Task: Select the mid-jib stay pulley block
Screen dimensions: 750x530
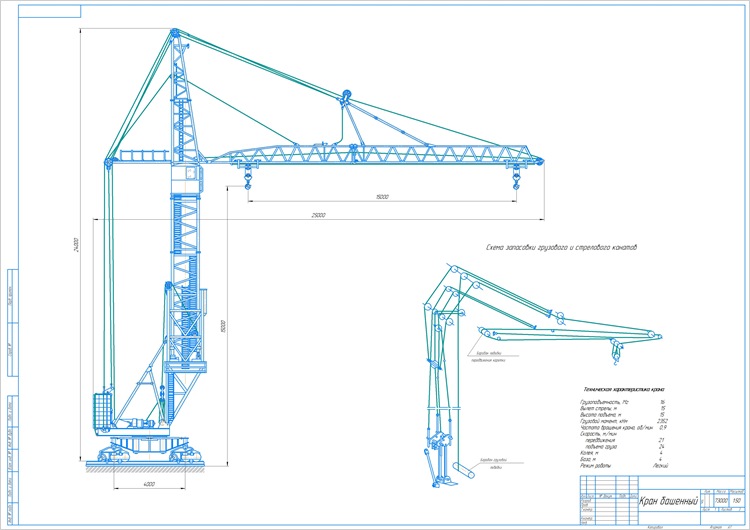Action: click(346, 95)
